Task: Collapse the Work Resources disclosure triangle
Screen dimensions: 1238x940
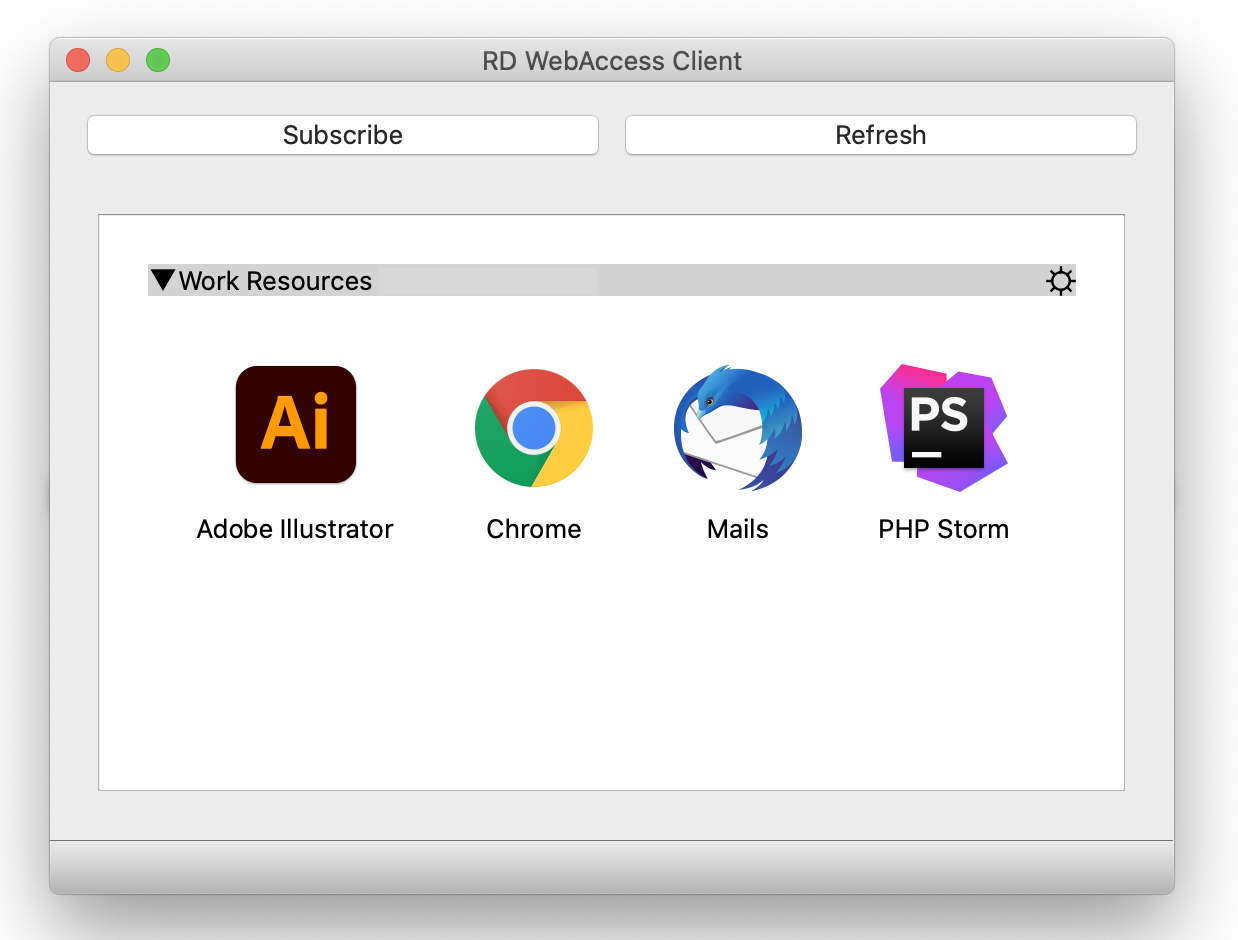Action: 163,280
